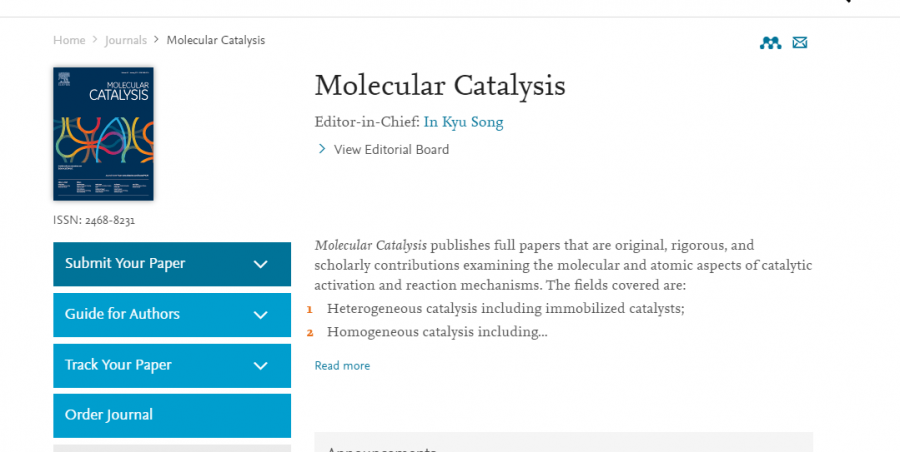
Task: Go to Home in the breadcrumb
Action: (69, 40)
